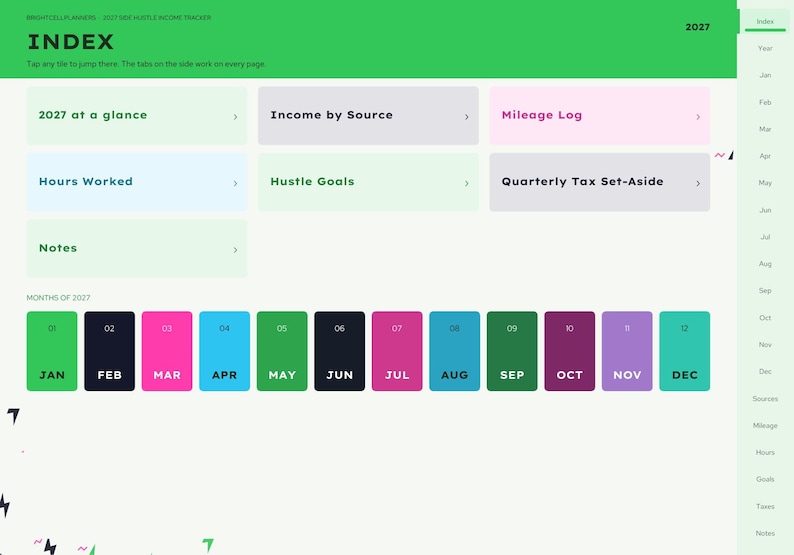The image size is (794, 555).
Task: Jump to the MAY month tile
Action: [282, 351]
